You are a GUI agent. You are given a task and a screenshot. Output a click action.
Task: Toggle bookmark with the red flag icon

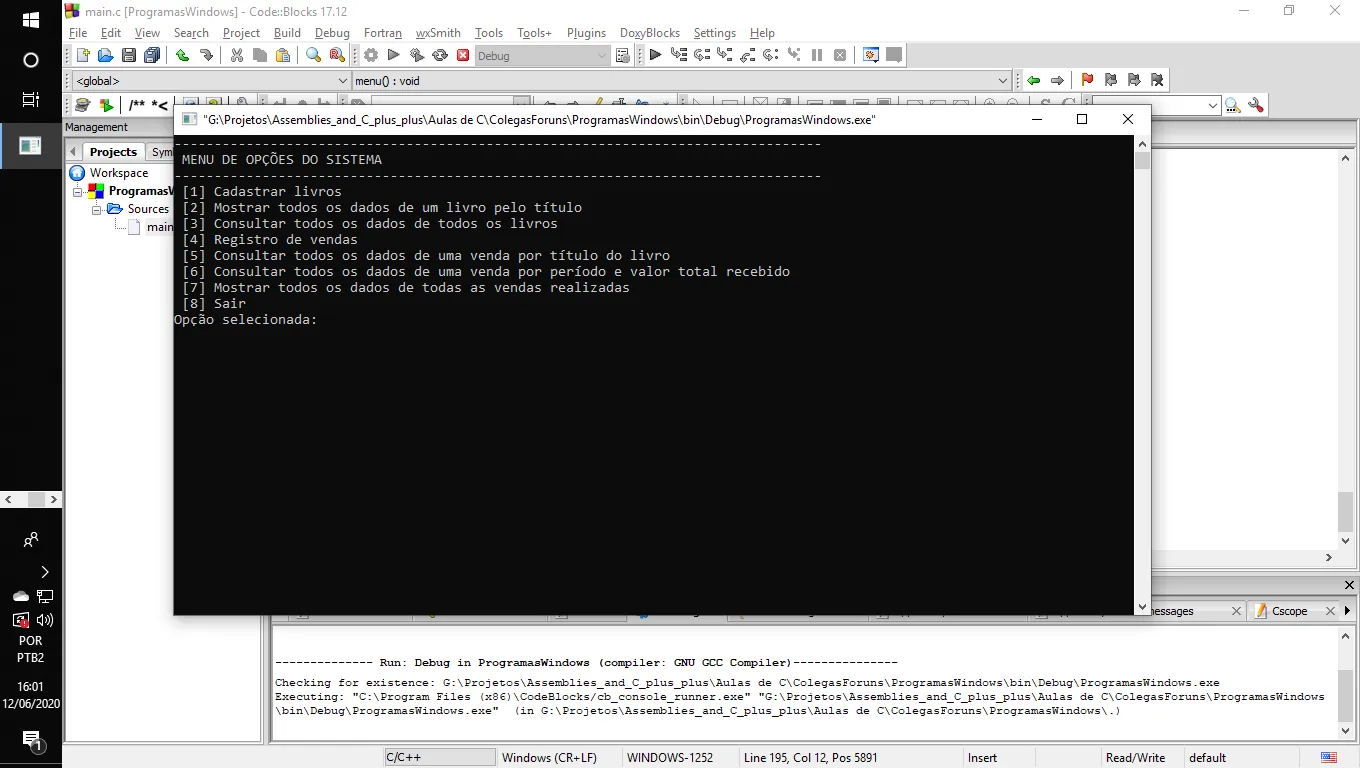[1087, 80]
